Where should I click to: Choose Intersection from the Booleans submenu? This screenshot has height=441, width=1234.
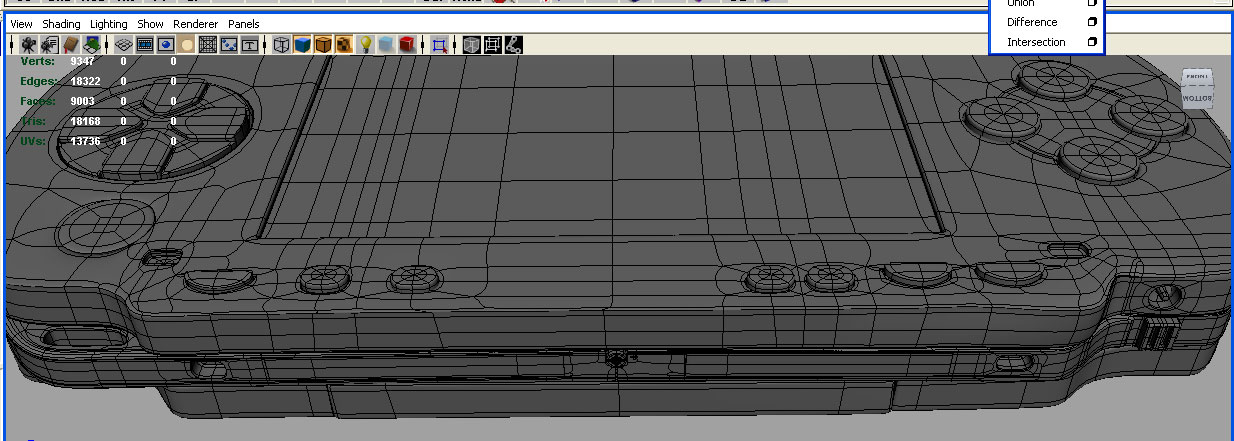(x=1036, y=42)
